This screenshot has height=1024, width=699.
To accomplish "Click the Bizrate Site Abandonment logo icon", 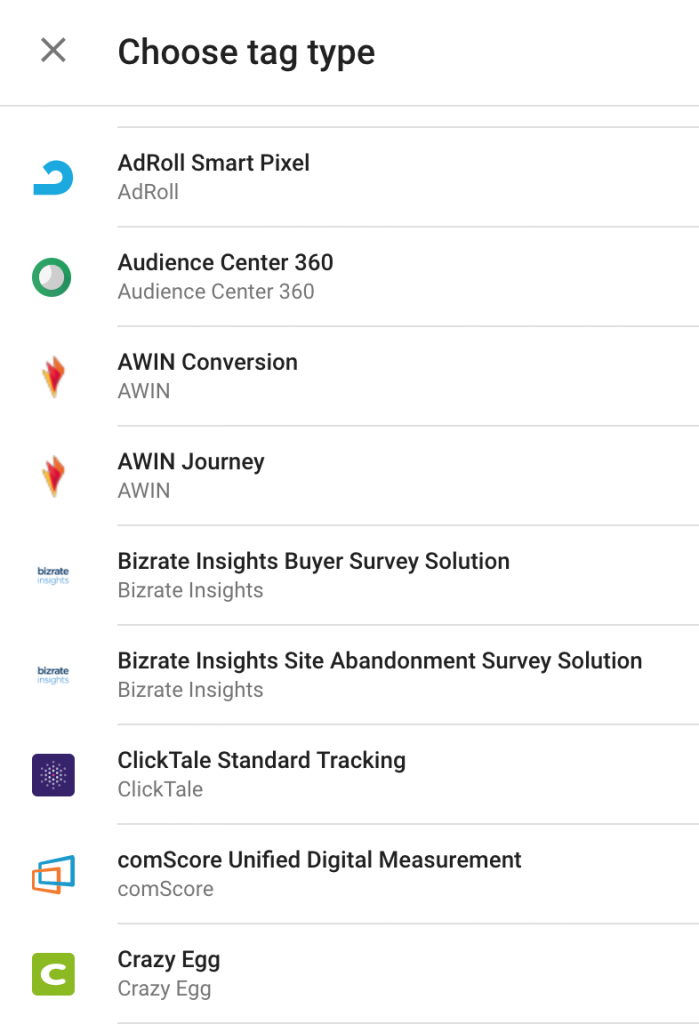I will click(x=53, y=675).
